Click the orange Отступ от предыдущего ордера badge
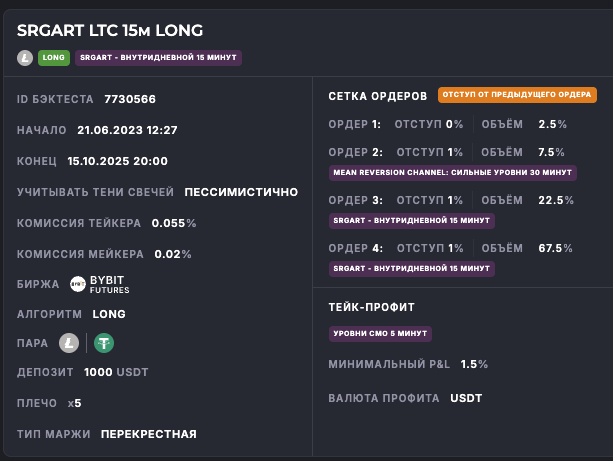Image resolution: width=613 pixels, height=461 pixels. coord(517,95)
